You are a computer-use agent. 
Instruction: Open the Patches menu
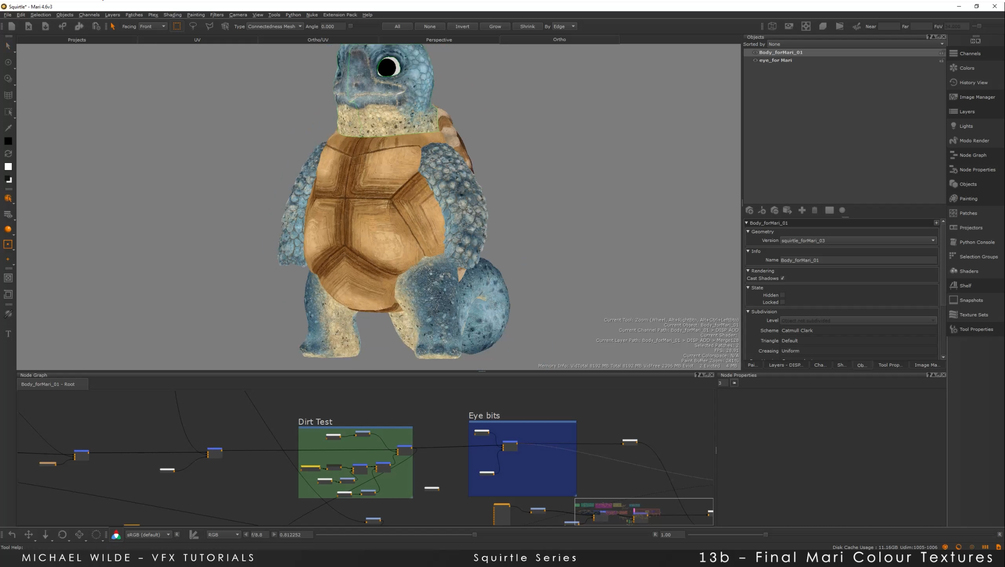(134, 15)
